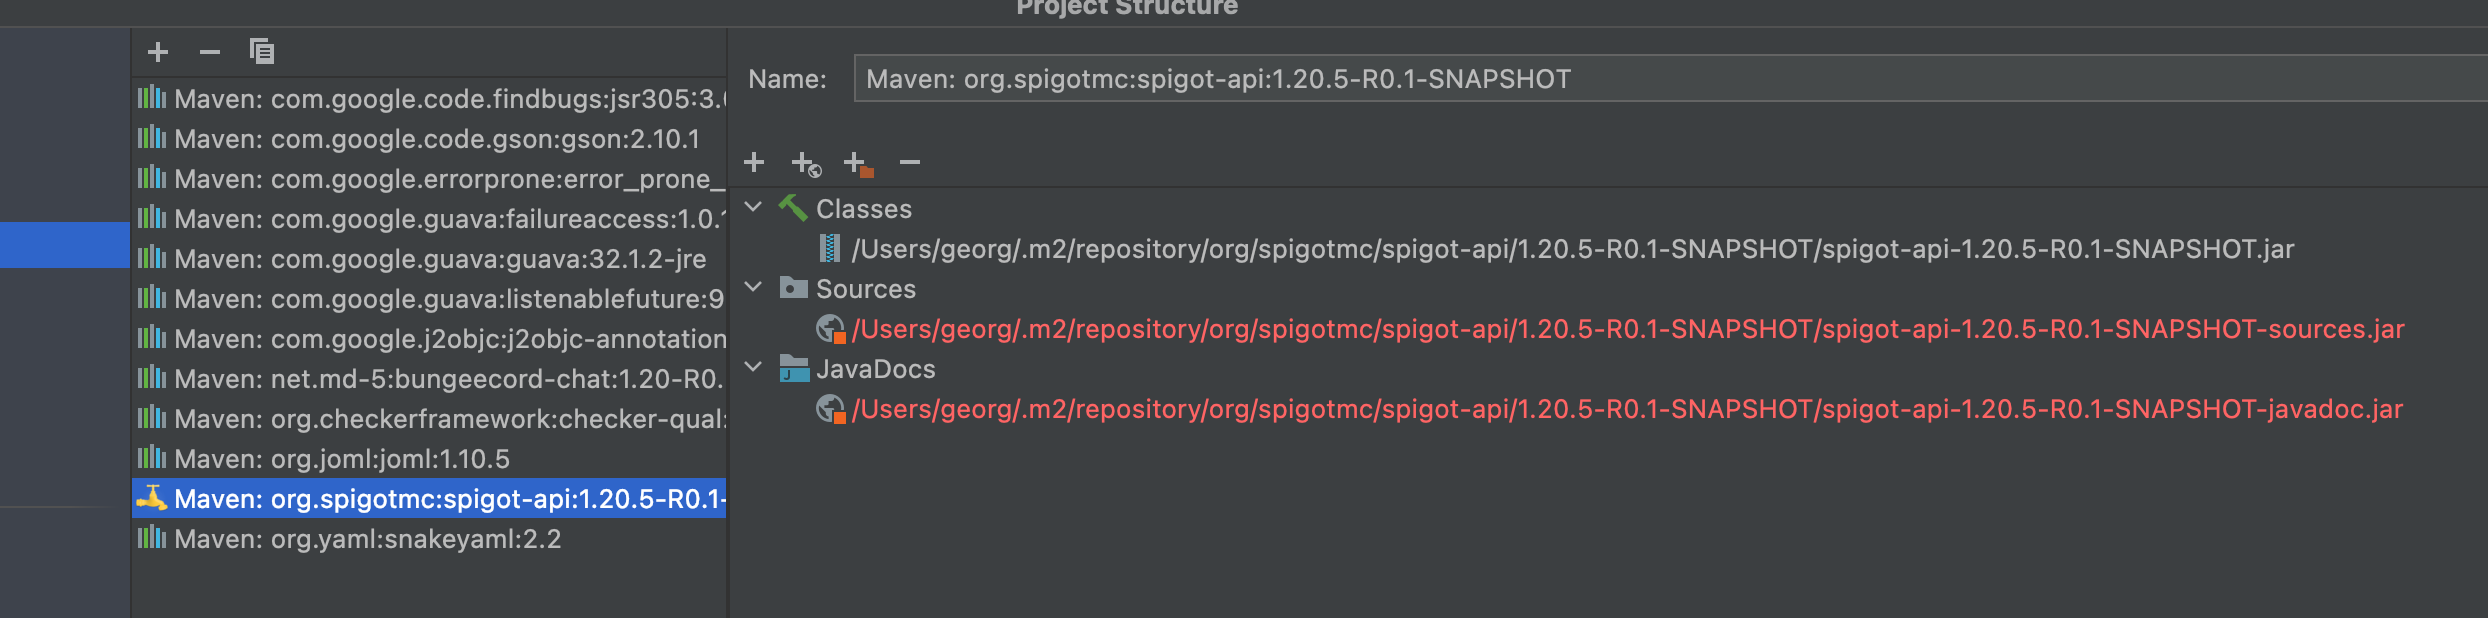Select the Maven guava 32.1.2-jre library
Image resolution: width=2488 pixels, height=618 pixels.
click(430, 259)
